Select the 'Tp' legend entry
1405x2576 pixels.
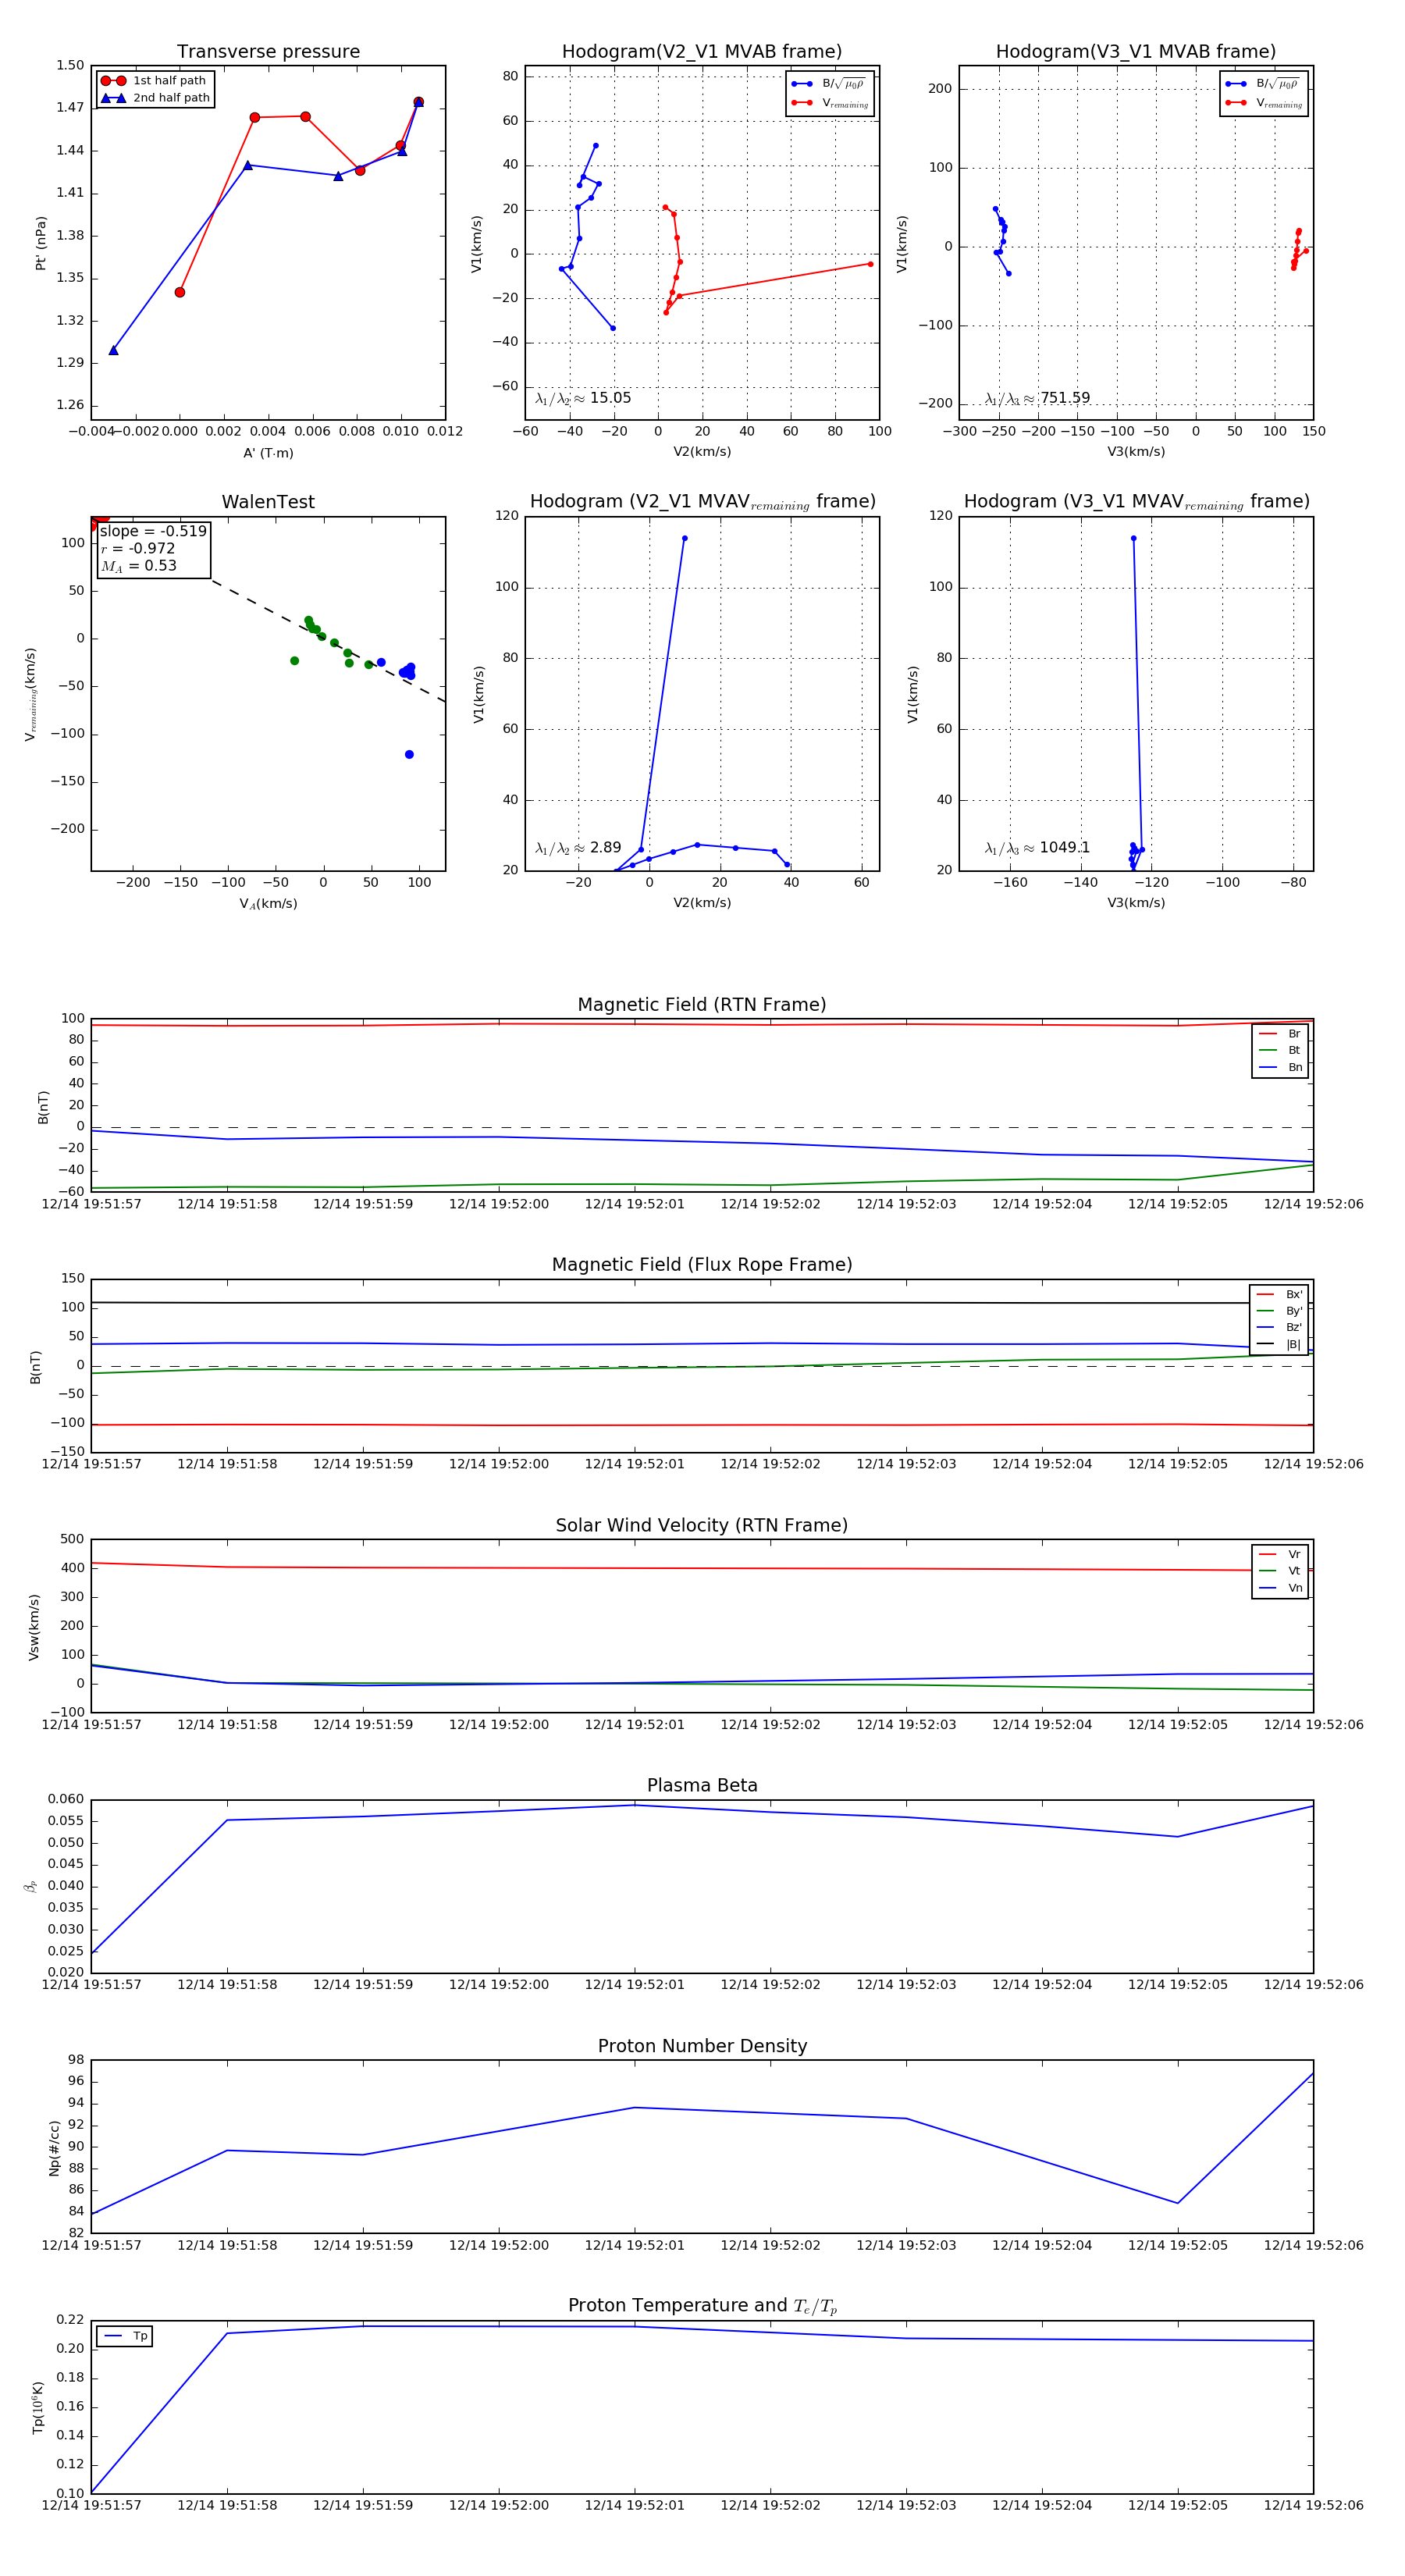coord(127,2336)
